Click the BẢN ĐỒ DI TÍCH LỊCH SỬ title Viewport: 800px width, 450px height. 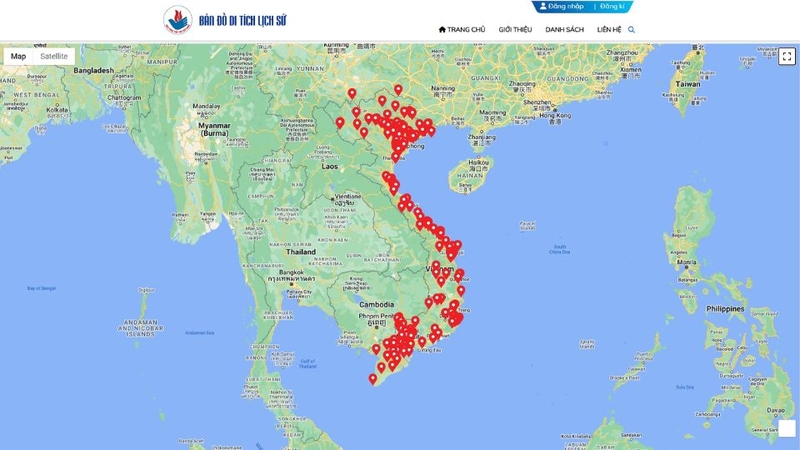tap(242, 20)
